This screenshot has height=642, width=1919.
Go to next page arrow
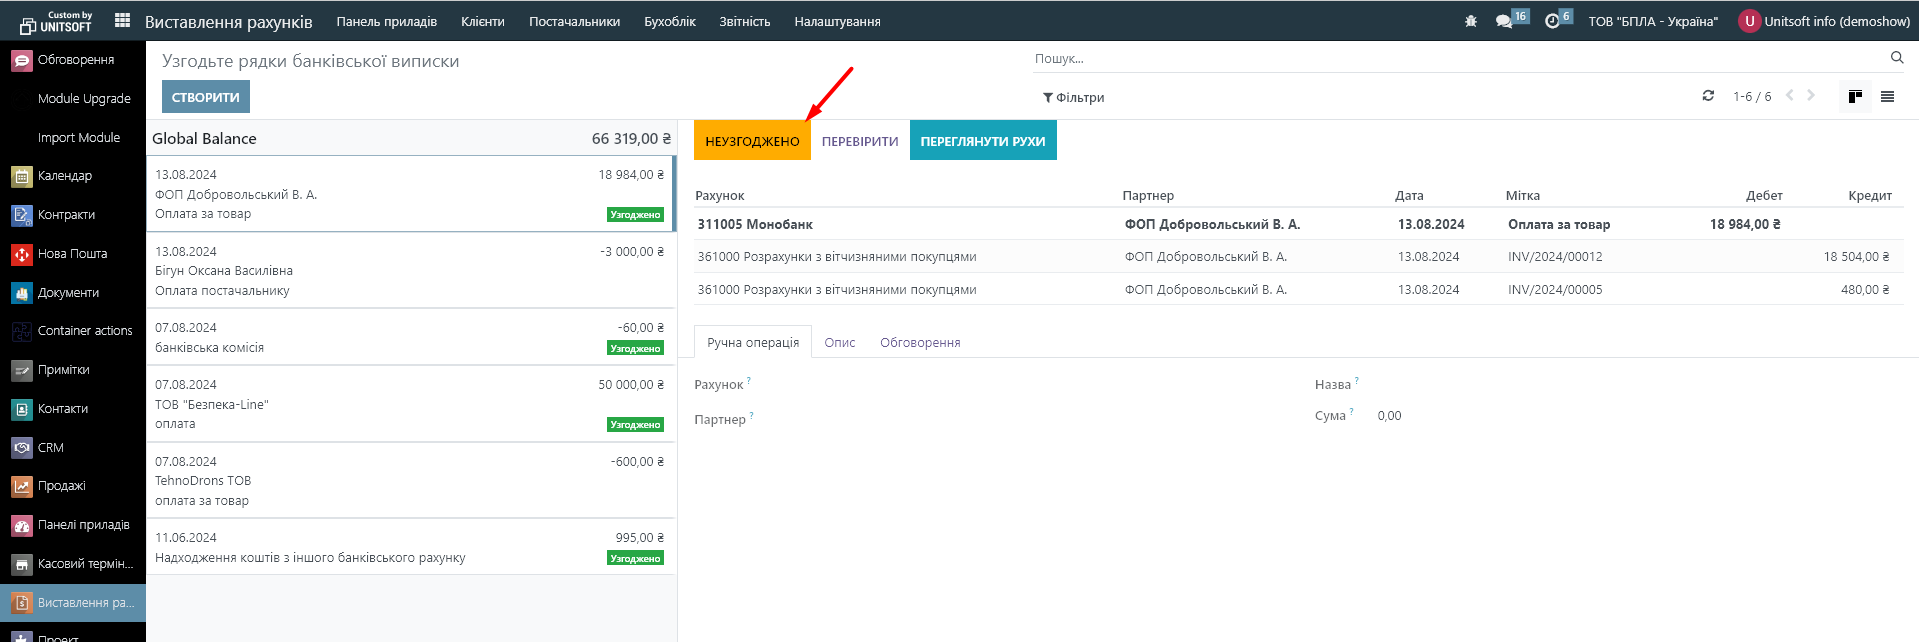(1811, 96)
